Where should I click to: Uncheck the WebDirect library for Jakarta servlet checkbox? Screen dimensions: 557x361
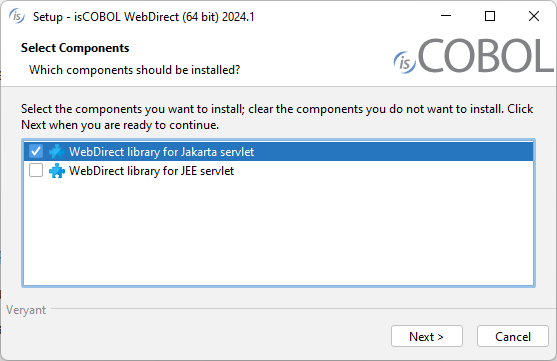click(x=36, y=151)
